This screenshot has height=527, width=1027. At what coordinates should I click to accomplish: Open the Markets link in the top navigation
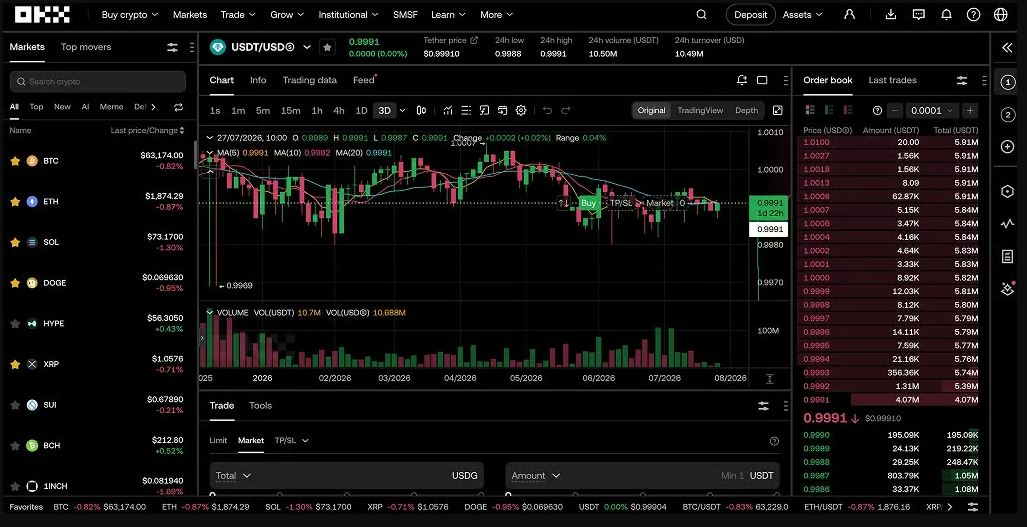[190, 14]
